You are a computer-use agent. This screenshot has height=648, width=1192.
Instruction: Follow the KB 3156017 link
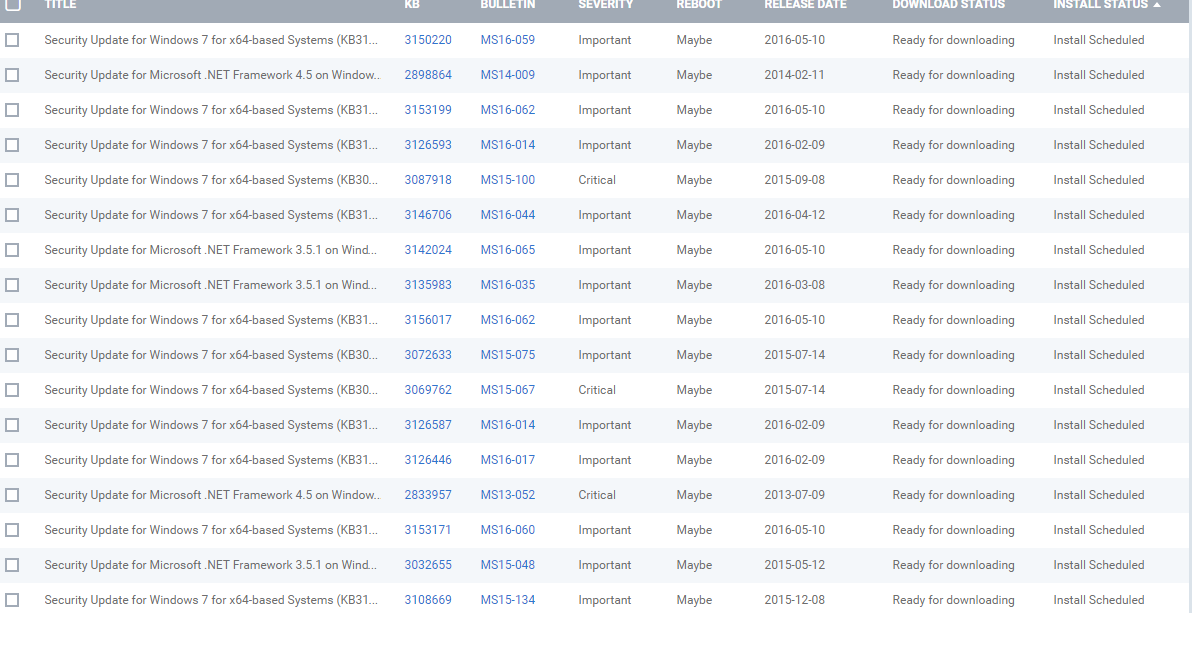[428, 320]
